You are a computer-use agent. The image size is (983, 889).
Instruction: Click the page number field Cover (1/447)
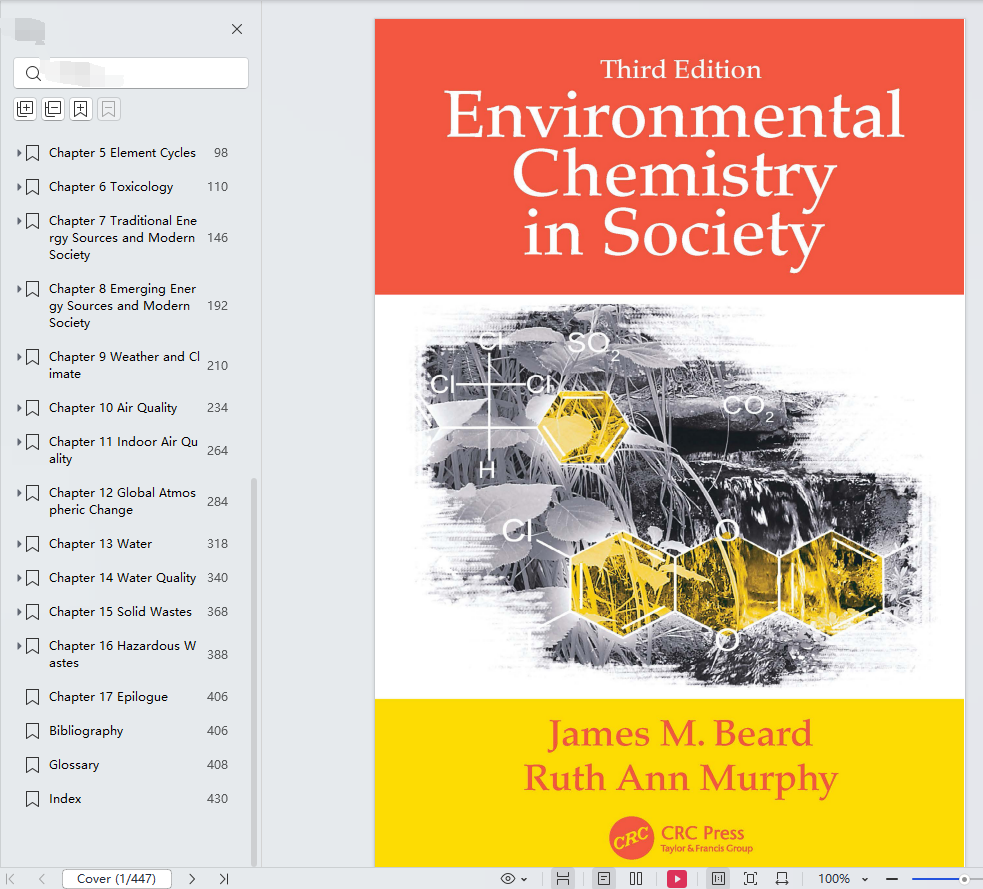(x=117, y=879)
